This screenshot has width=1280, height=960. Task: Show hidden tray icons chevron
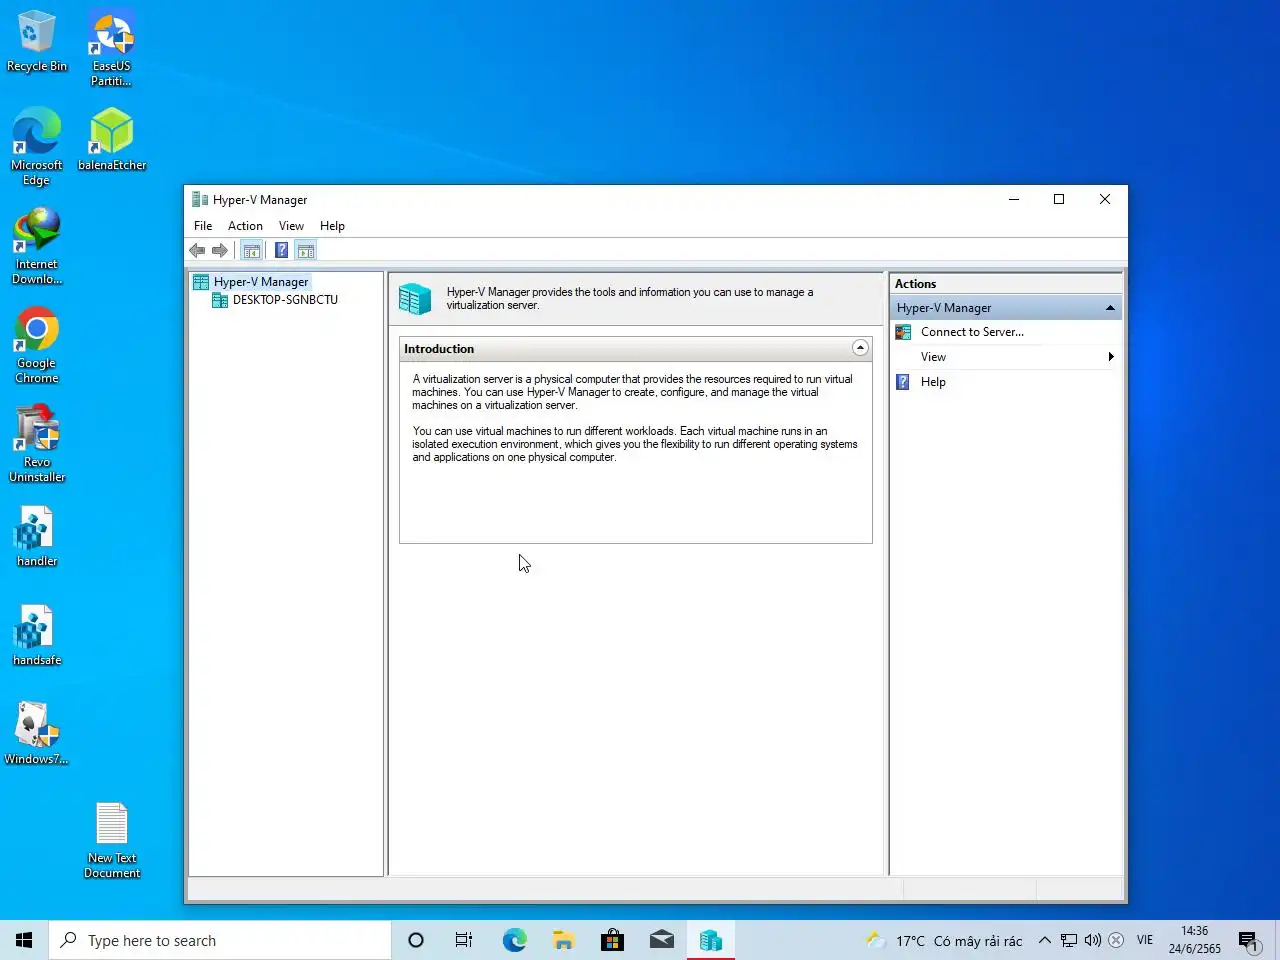coord(1045,940)
